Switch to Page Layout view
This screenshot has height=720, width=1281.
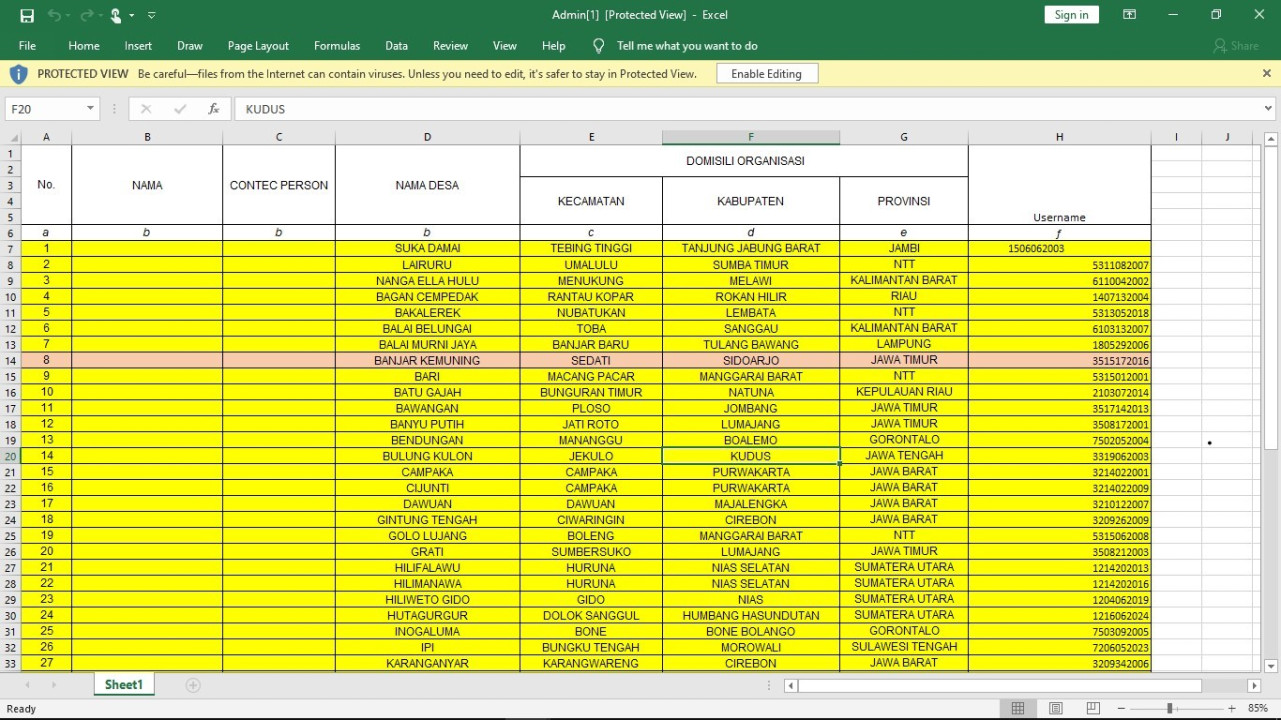pos(1056,708)
